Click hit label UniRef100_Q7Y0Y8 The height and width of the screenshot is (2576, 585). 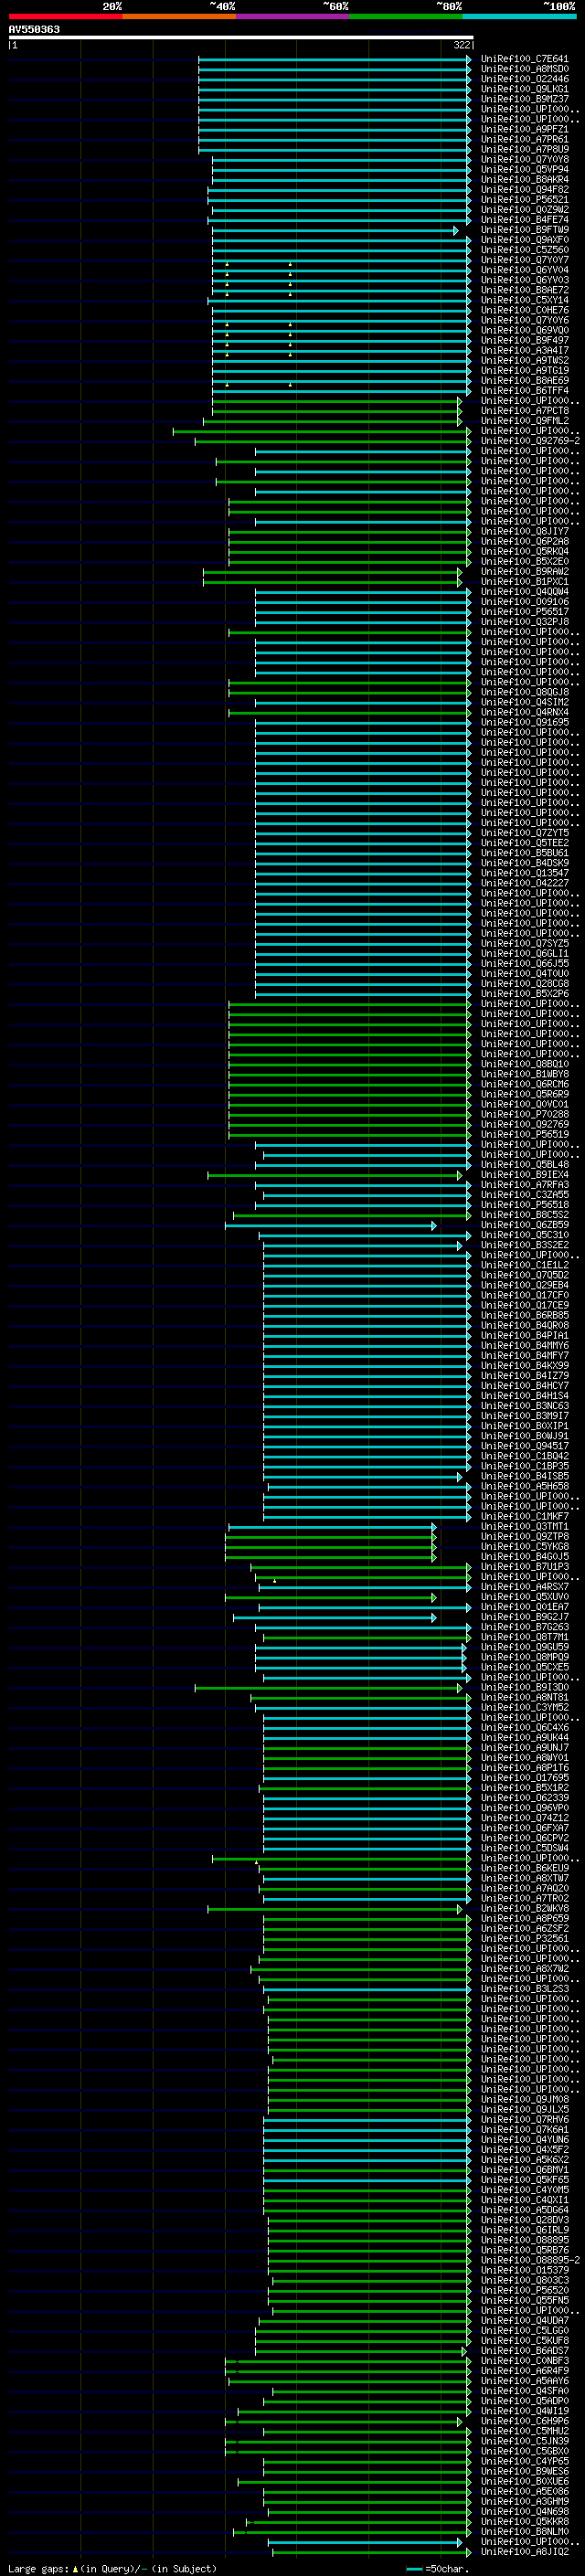(525, 159)
